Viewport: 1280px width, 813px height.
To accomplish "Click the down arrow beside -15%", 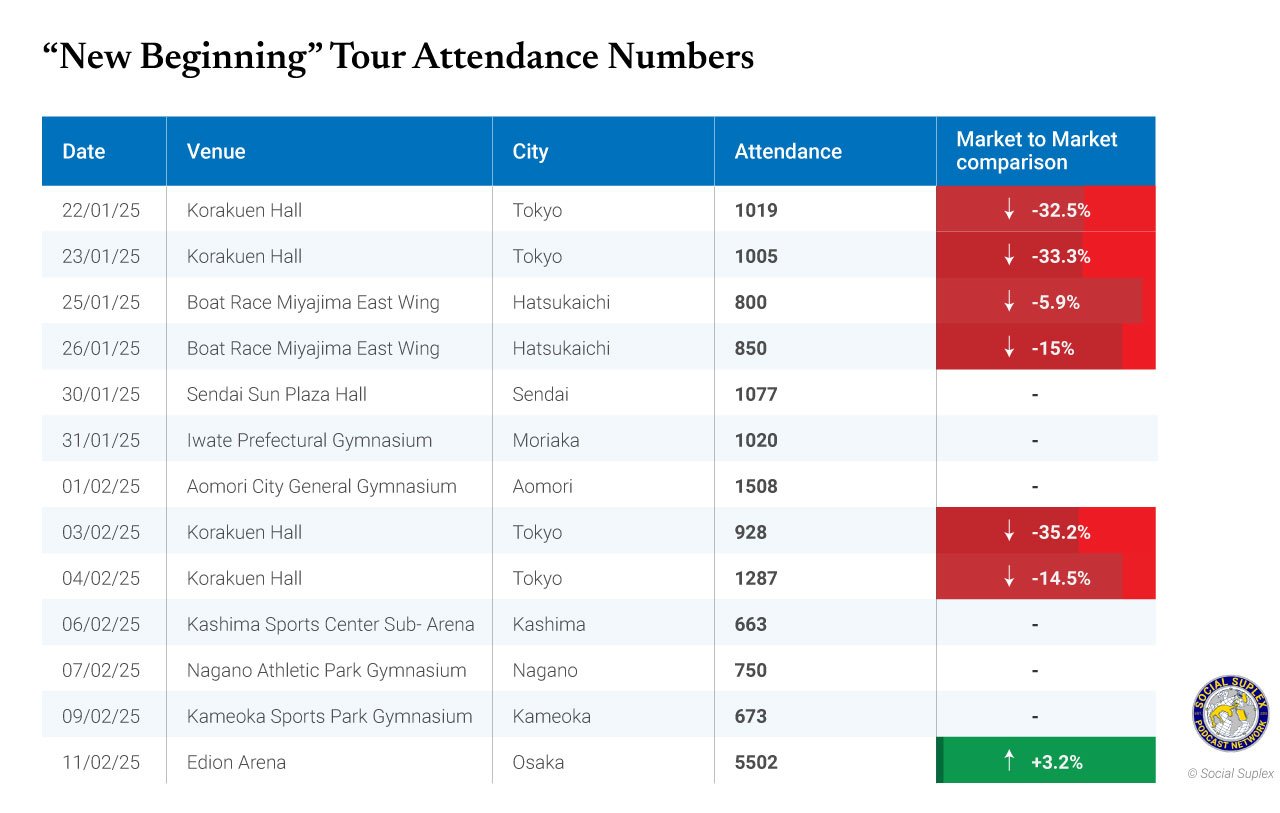I will tap(1009, 348).
